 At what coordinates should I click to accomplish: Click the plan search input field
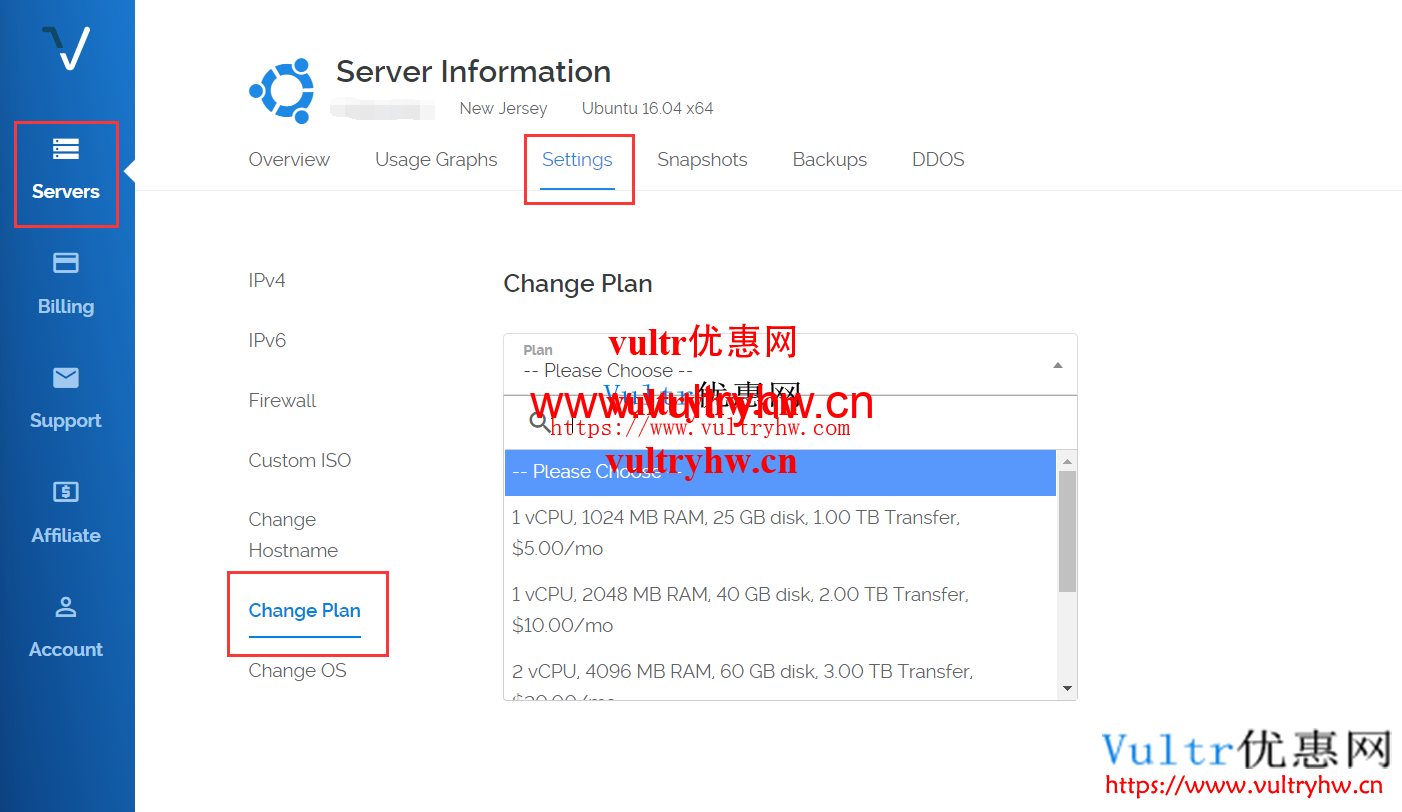[790, 422]
